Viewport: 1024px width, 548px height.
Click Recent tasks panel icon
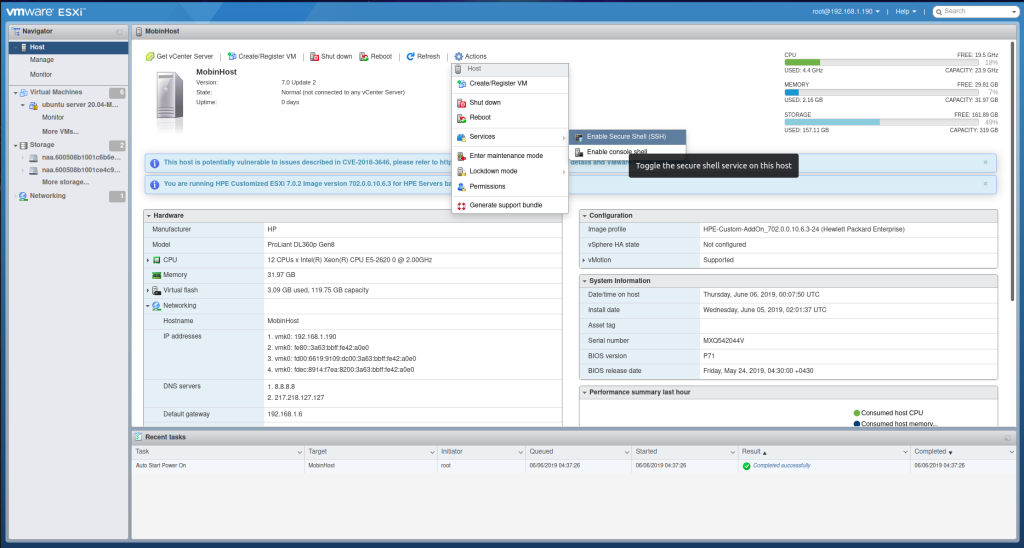click(x=138, y=437)
